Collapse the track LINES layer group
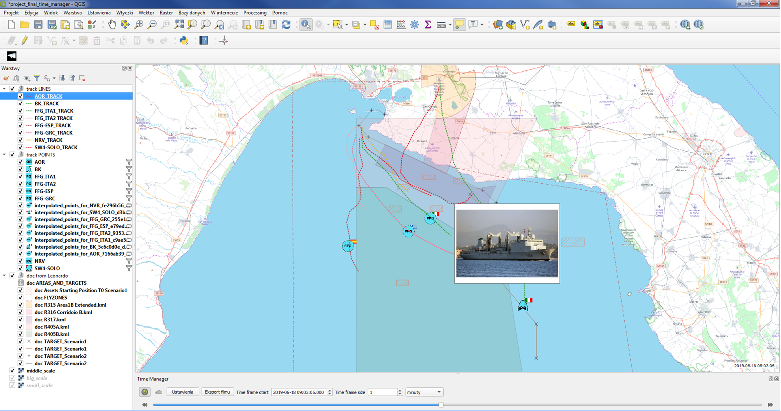Image resolution: width=781 pixels, height=411 pixels. pyautogui.click(x=4, y=89)
